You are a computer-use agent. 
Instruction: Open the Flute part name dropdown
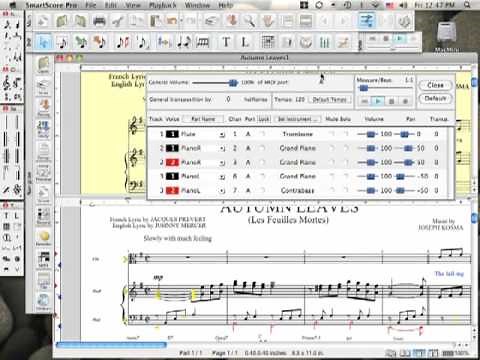222,134
